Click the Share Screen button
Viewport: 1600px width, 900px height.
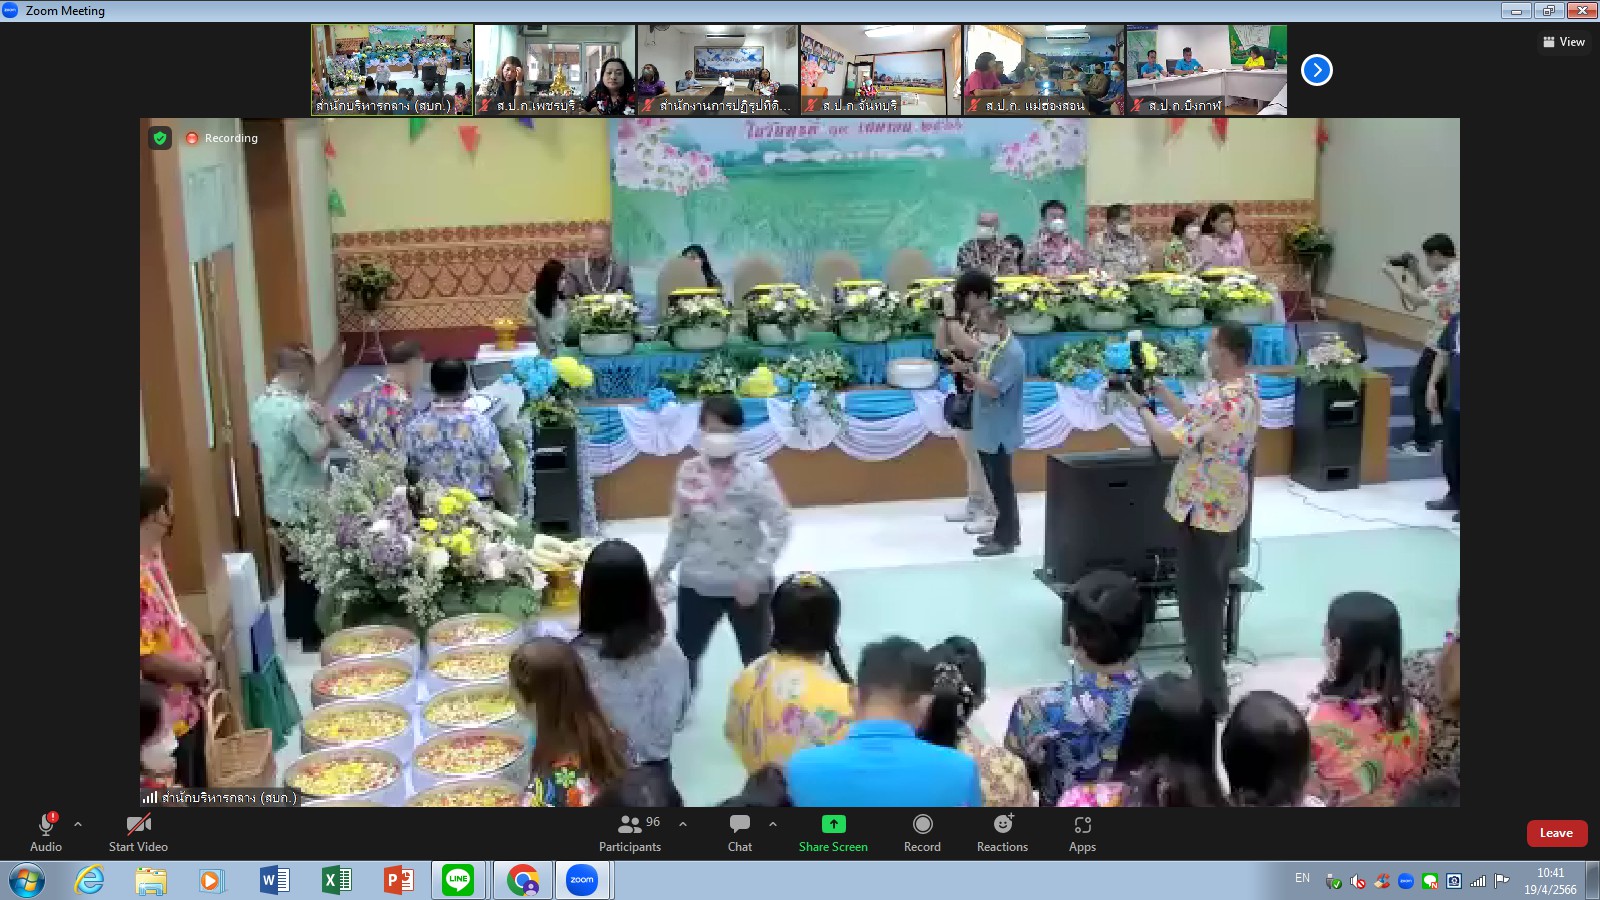(833, 832)
